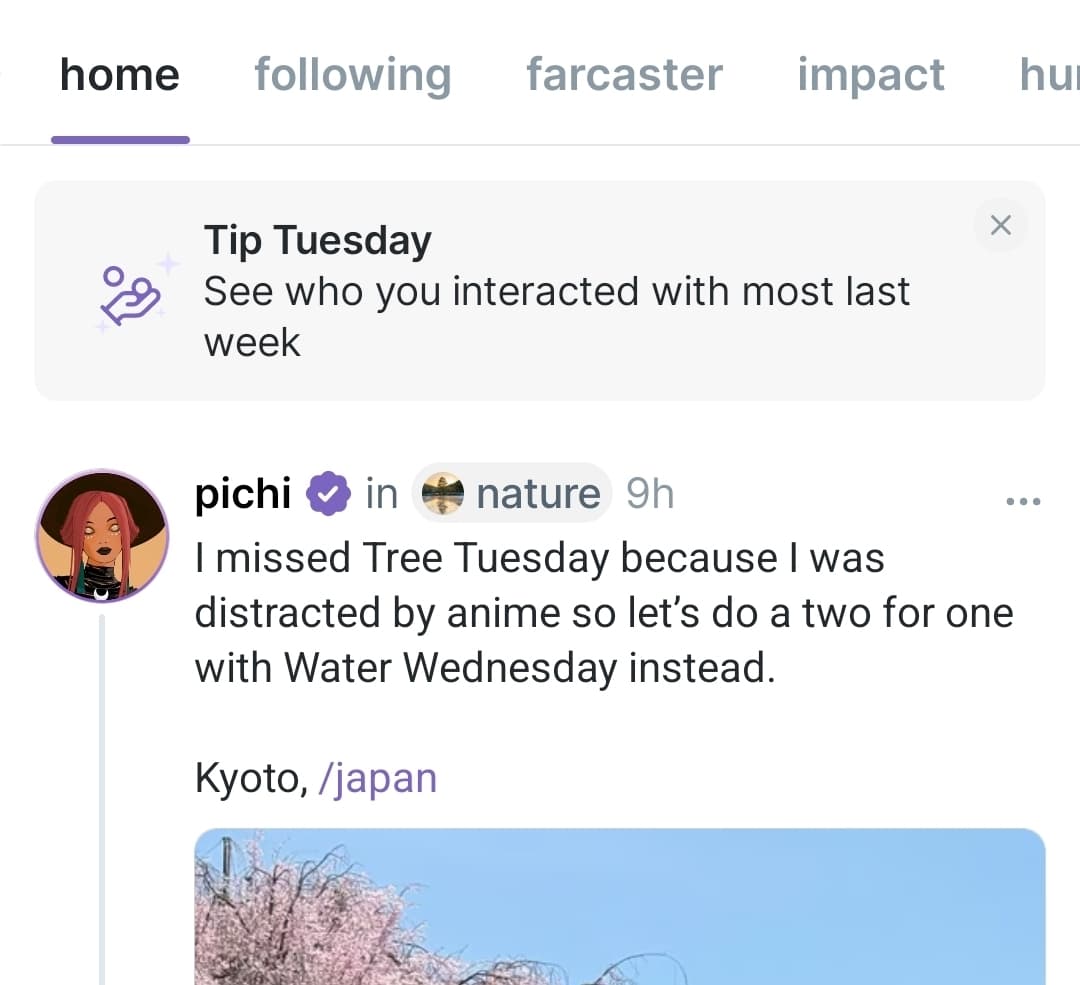Select the home tab

118,74
